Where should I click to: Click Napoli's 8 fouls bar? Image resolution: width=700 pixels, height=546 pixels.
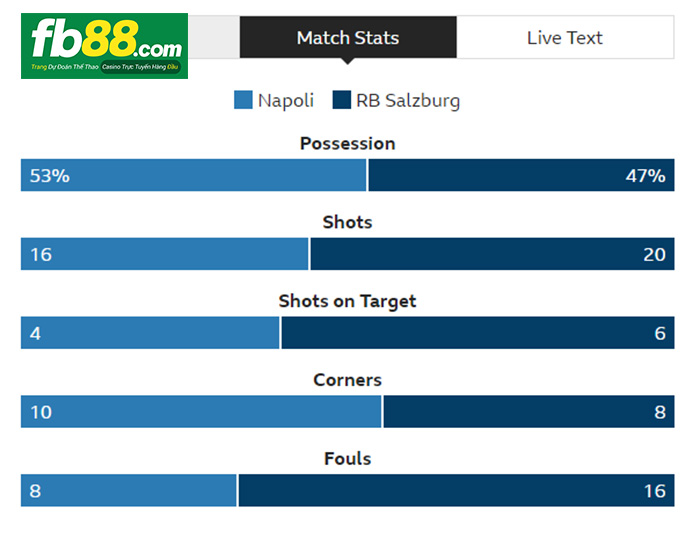pyautogui.click(x=129, y=490)
